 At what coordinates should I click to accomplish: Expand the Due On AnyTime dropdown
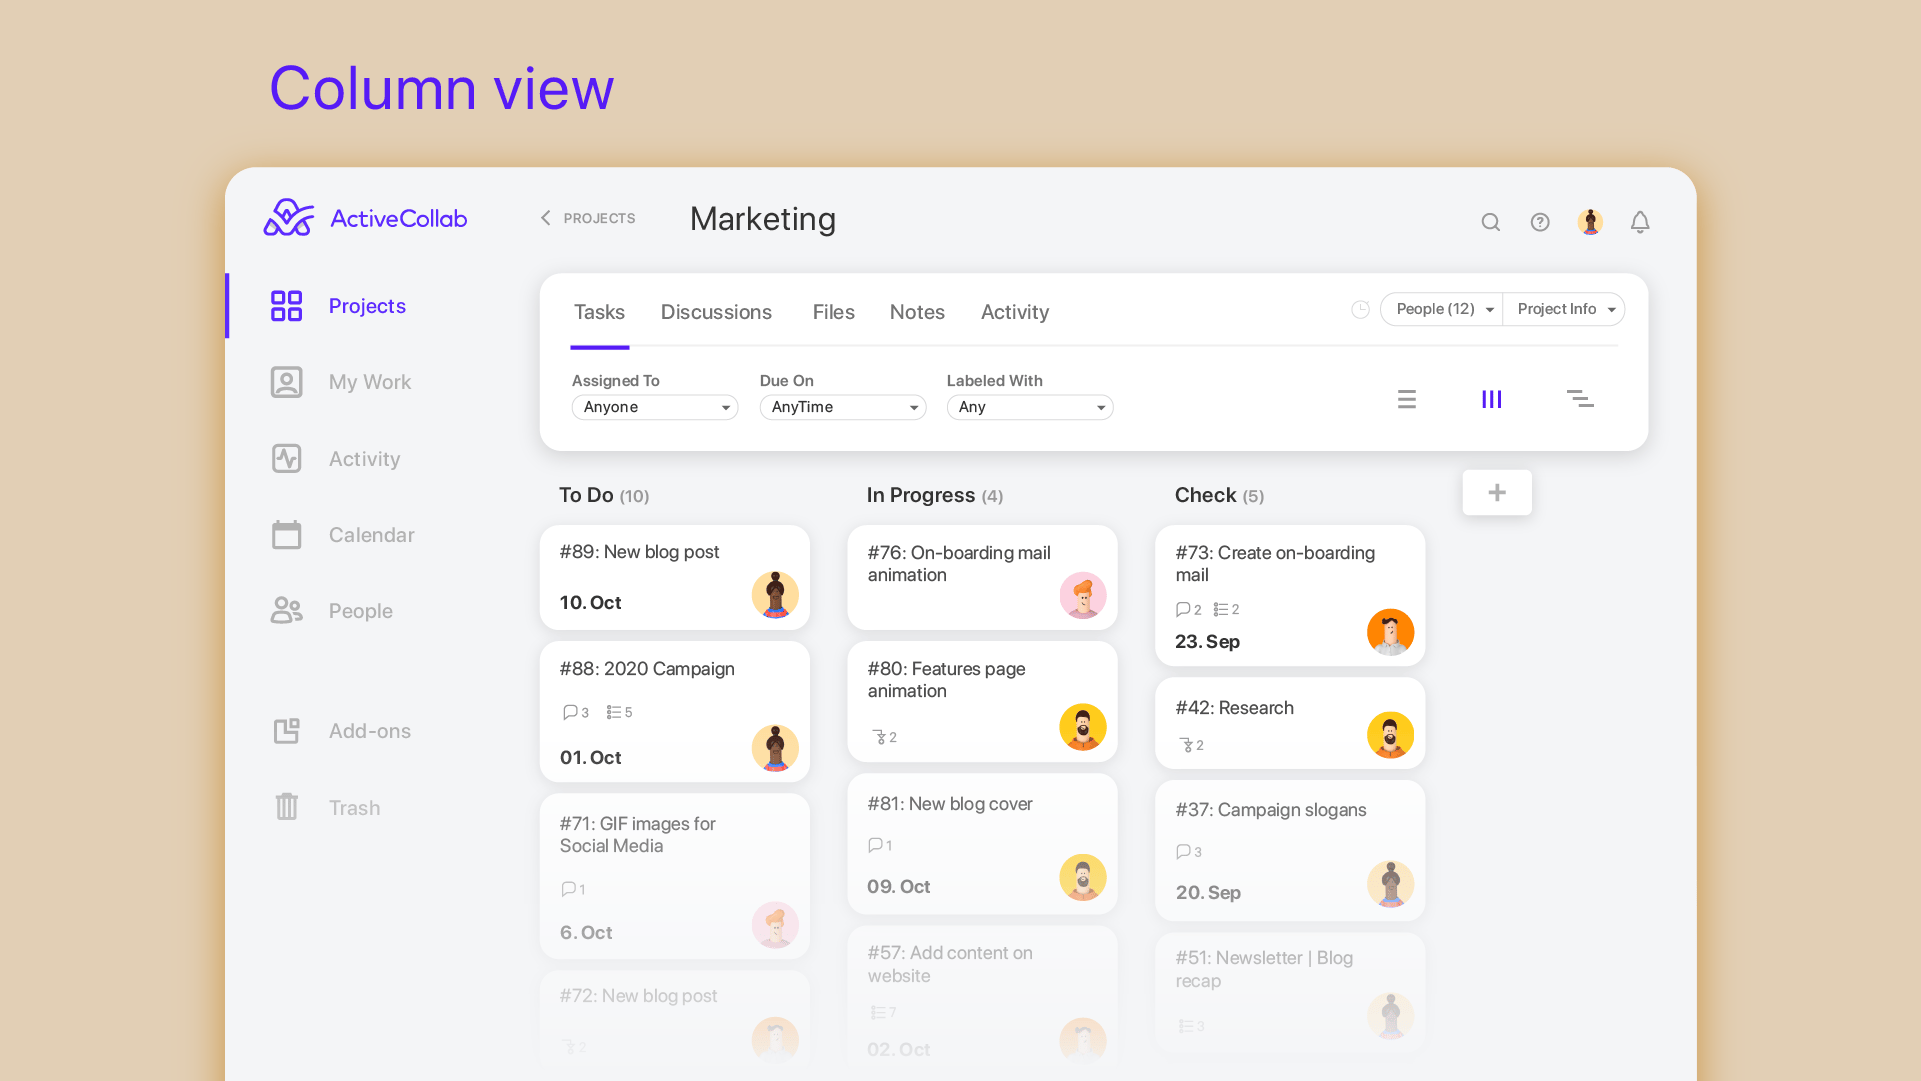(x=842, y=407)
